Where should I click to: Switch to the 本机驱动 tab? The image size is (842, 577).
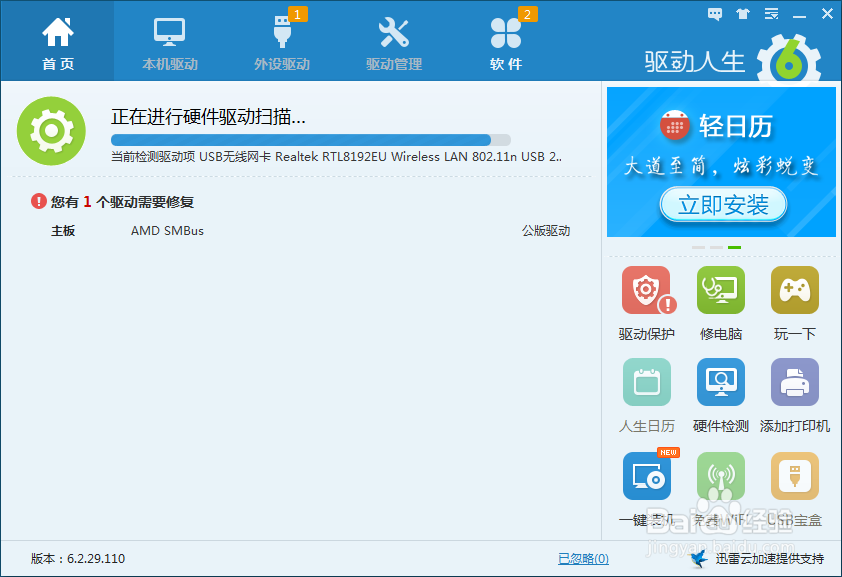[x=170, y=44]
